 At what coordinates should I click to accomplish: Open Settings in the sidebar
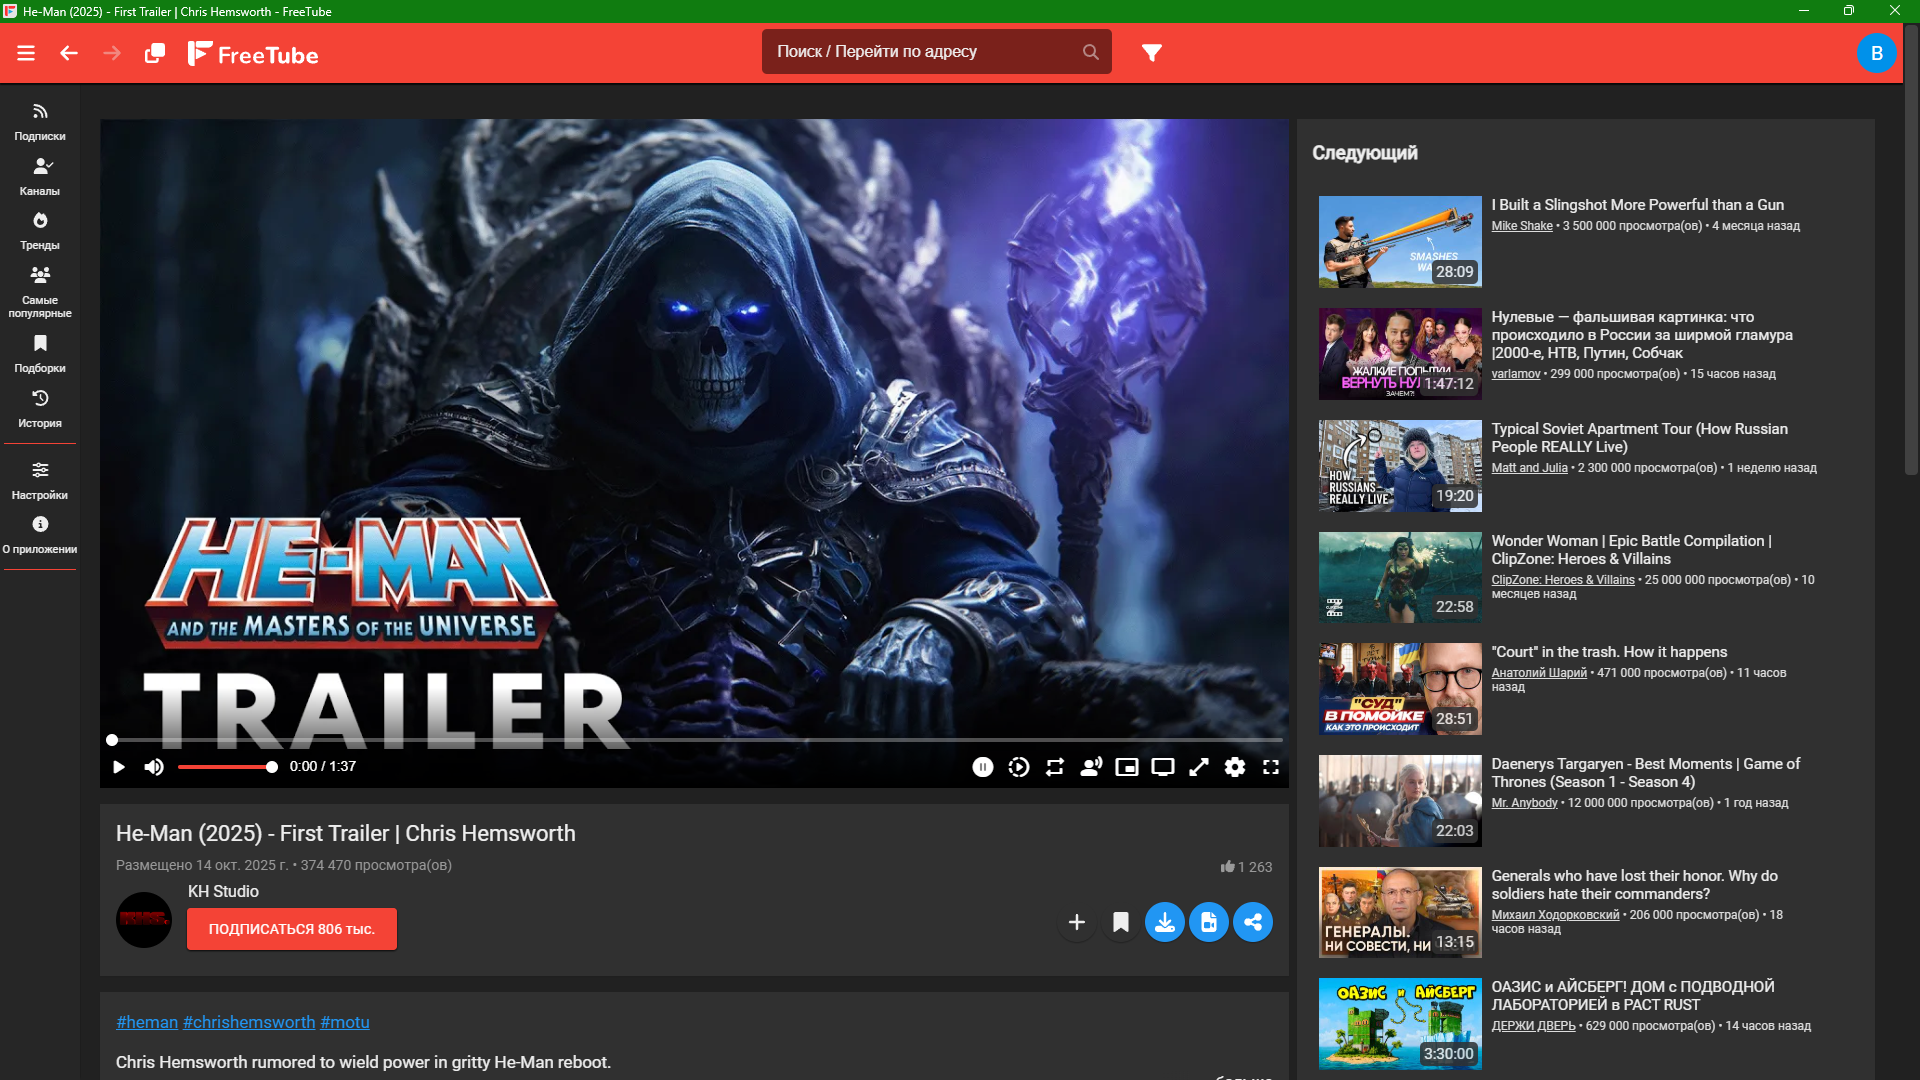pos(40,480)
